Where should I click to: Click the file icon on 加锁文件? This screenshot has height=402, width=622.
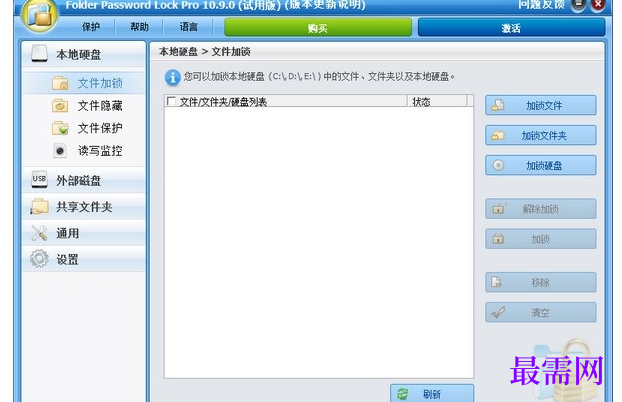tap(498, 105)
